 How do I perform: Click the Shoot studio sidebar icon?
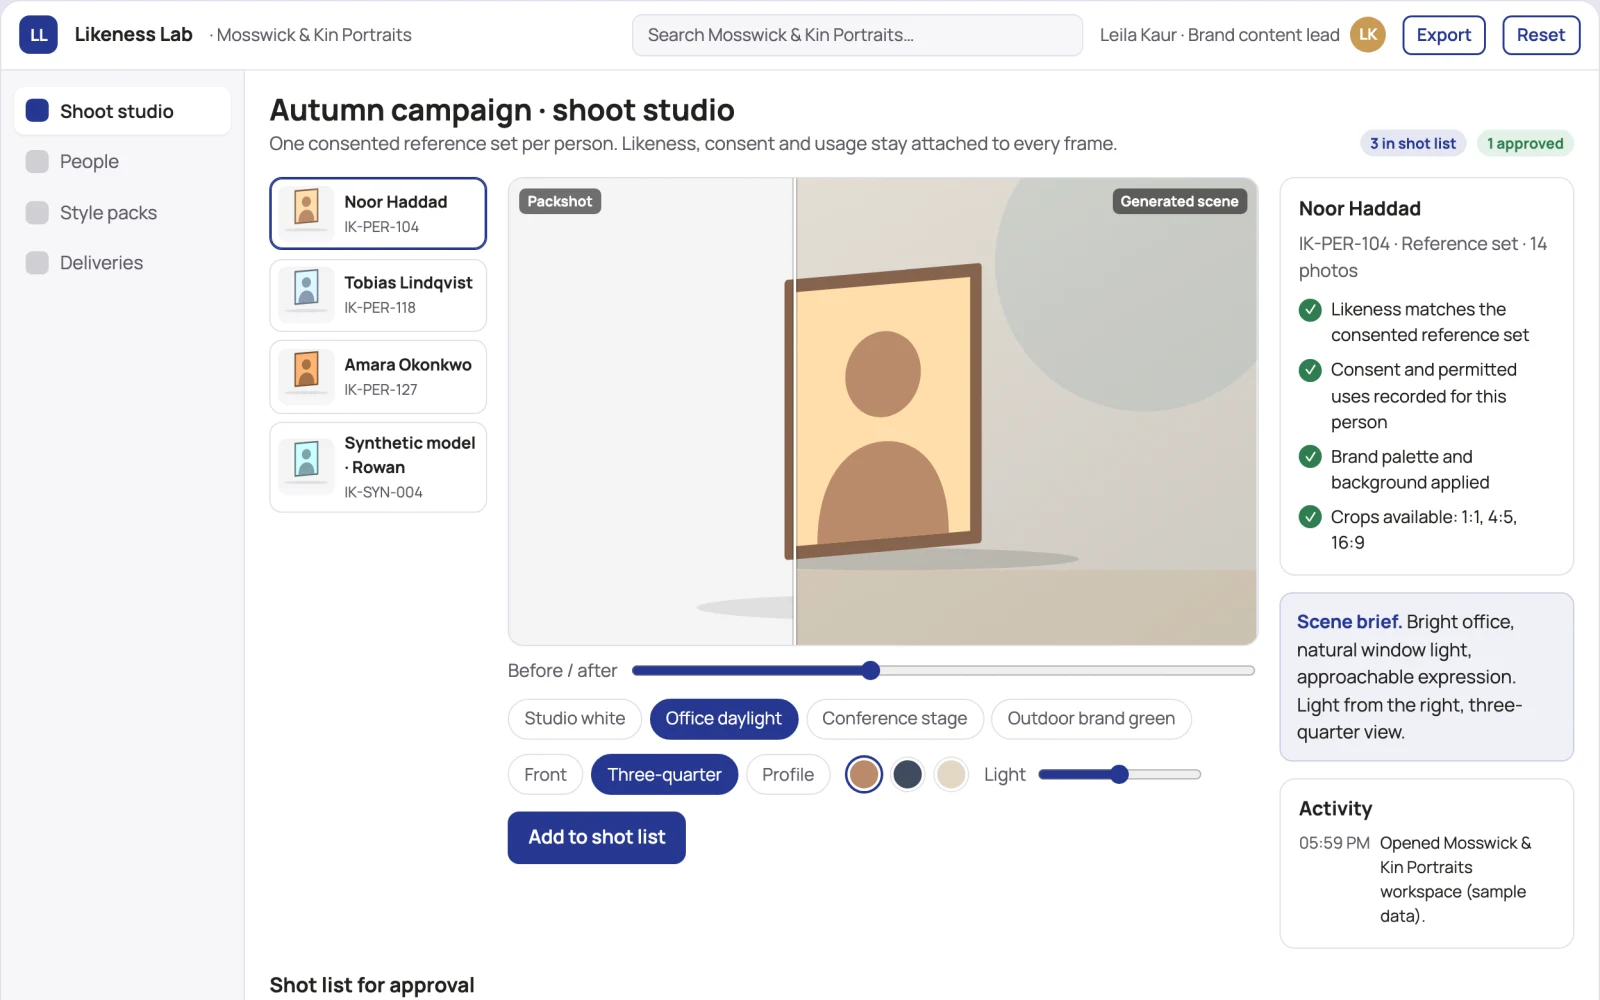pos(37,110)
